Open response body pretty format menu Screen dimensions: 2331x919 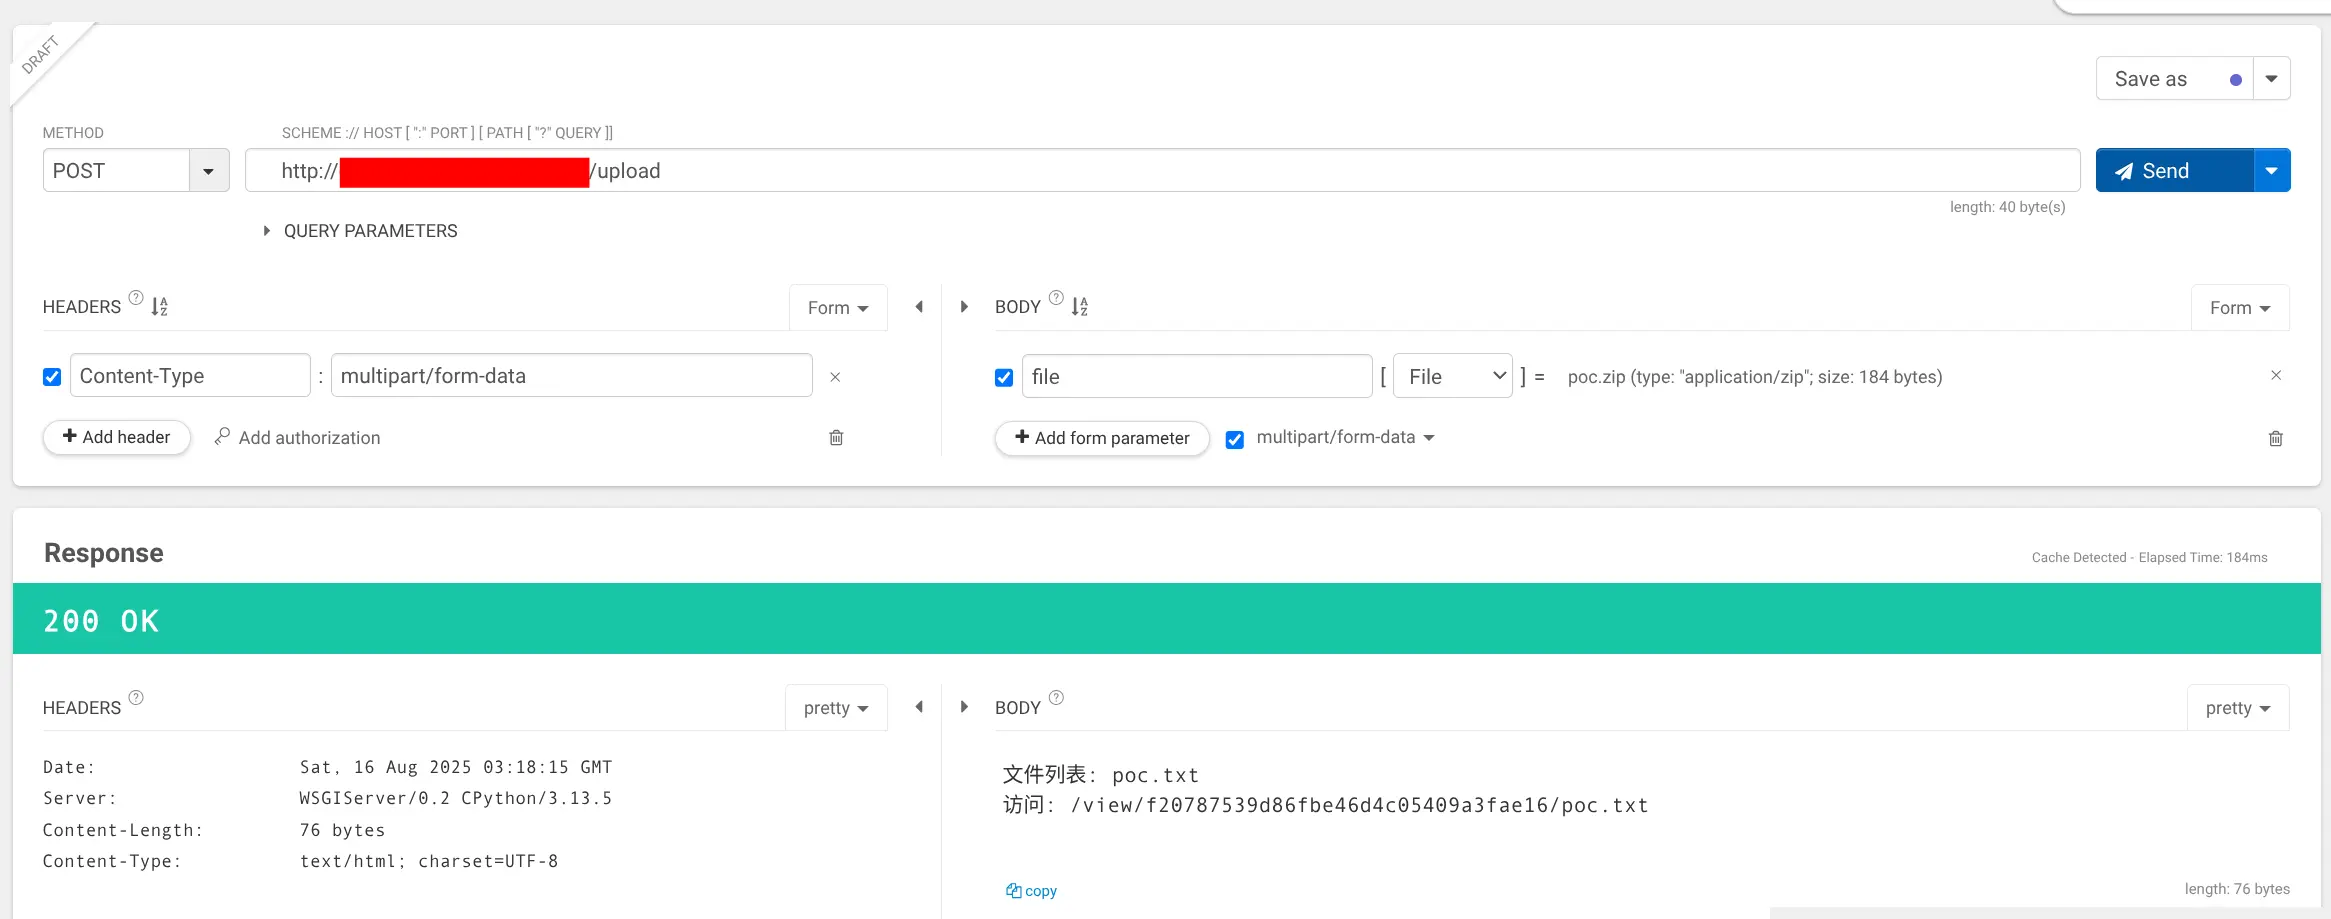pyautogui.click(x=2237, y=708)
